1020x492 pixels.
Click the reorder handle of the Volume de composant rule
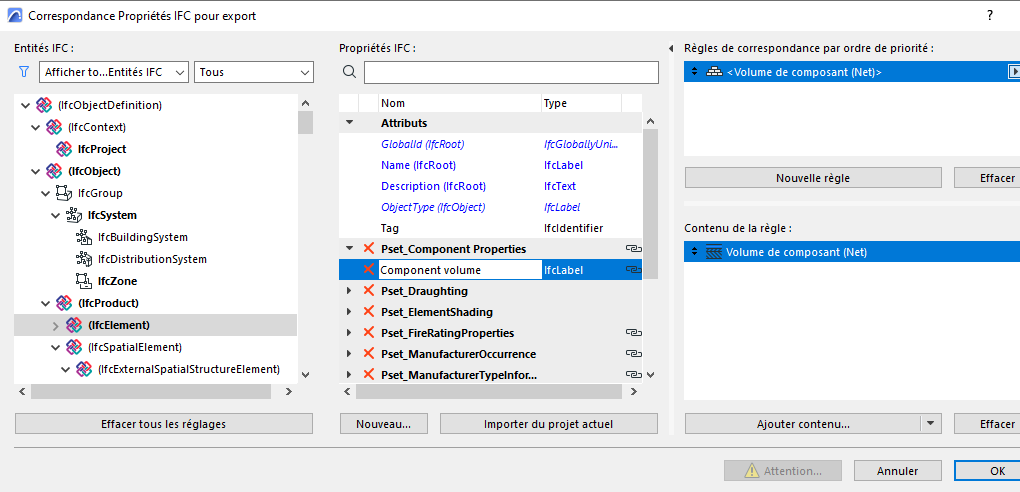(x=694, y=72)
